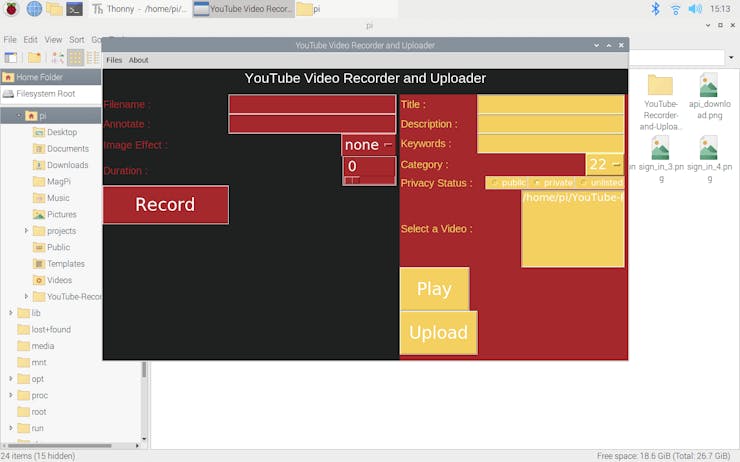Click the Play button
740x462 pixels.
coord(434,288)
